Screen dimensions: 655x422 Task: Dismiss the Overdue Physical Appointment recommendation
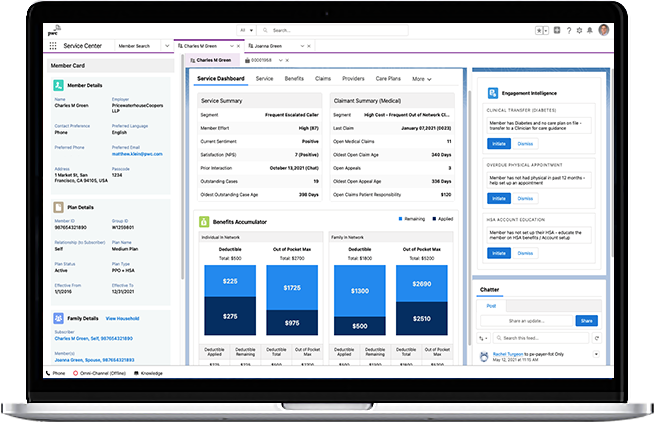tap(525, 199)
